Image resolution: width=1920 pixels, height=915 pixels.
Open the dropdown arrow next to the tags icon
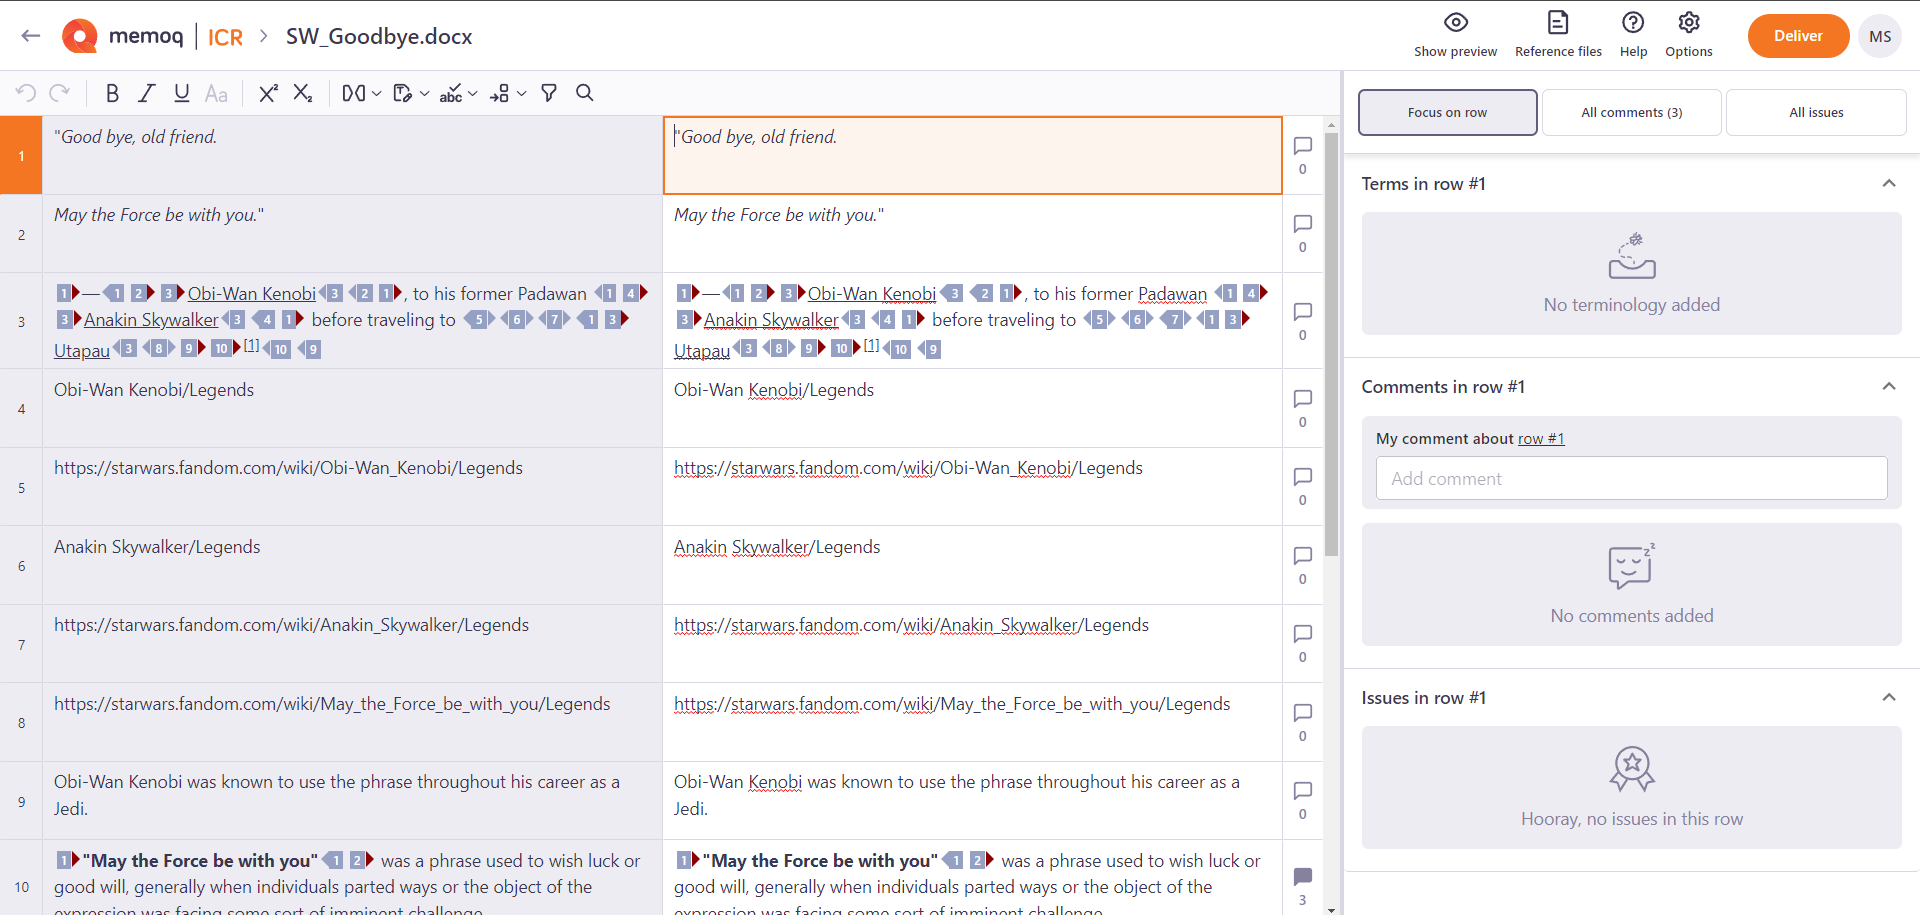(x=377, y=93)
